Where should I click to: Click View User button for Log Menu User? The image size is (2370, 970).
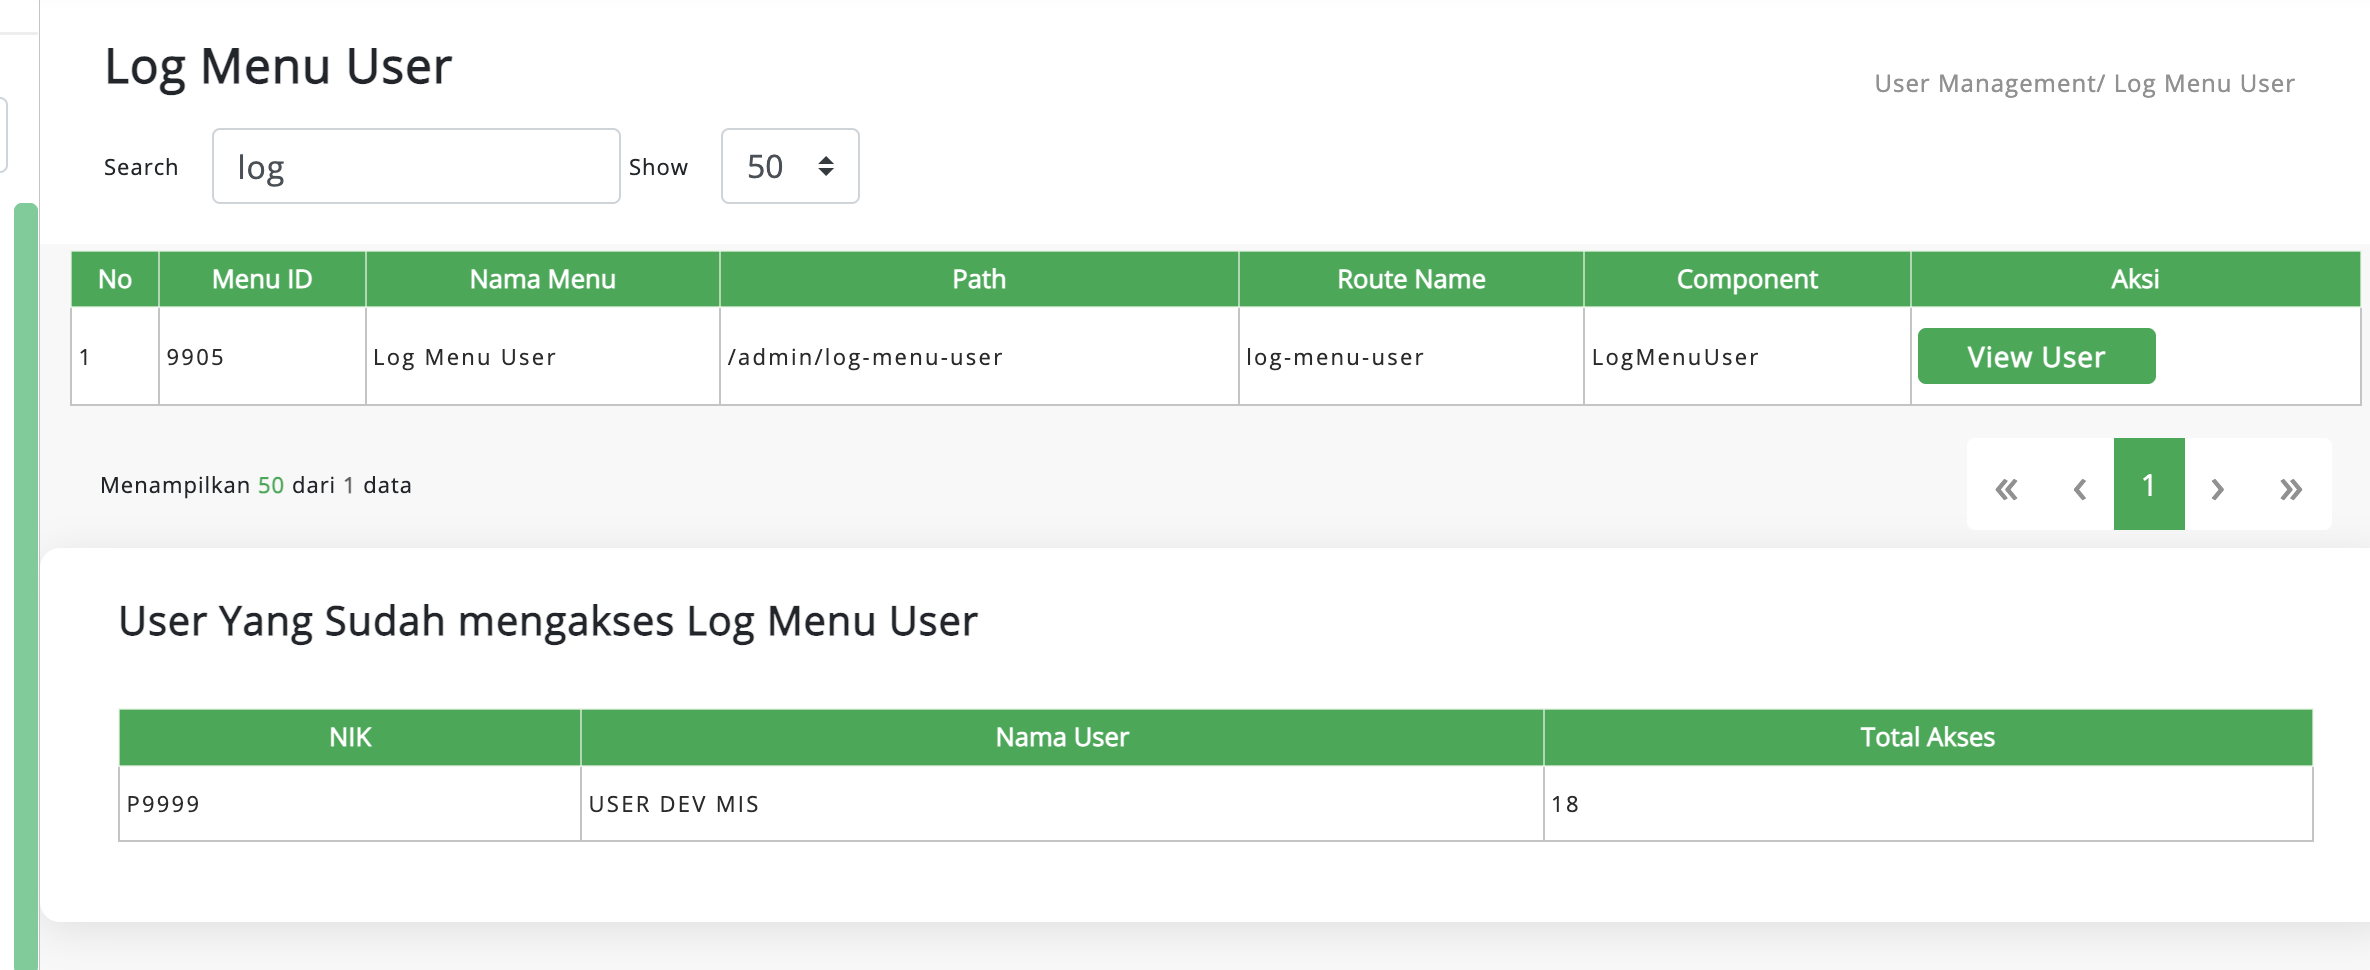click(2036, 356)
